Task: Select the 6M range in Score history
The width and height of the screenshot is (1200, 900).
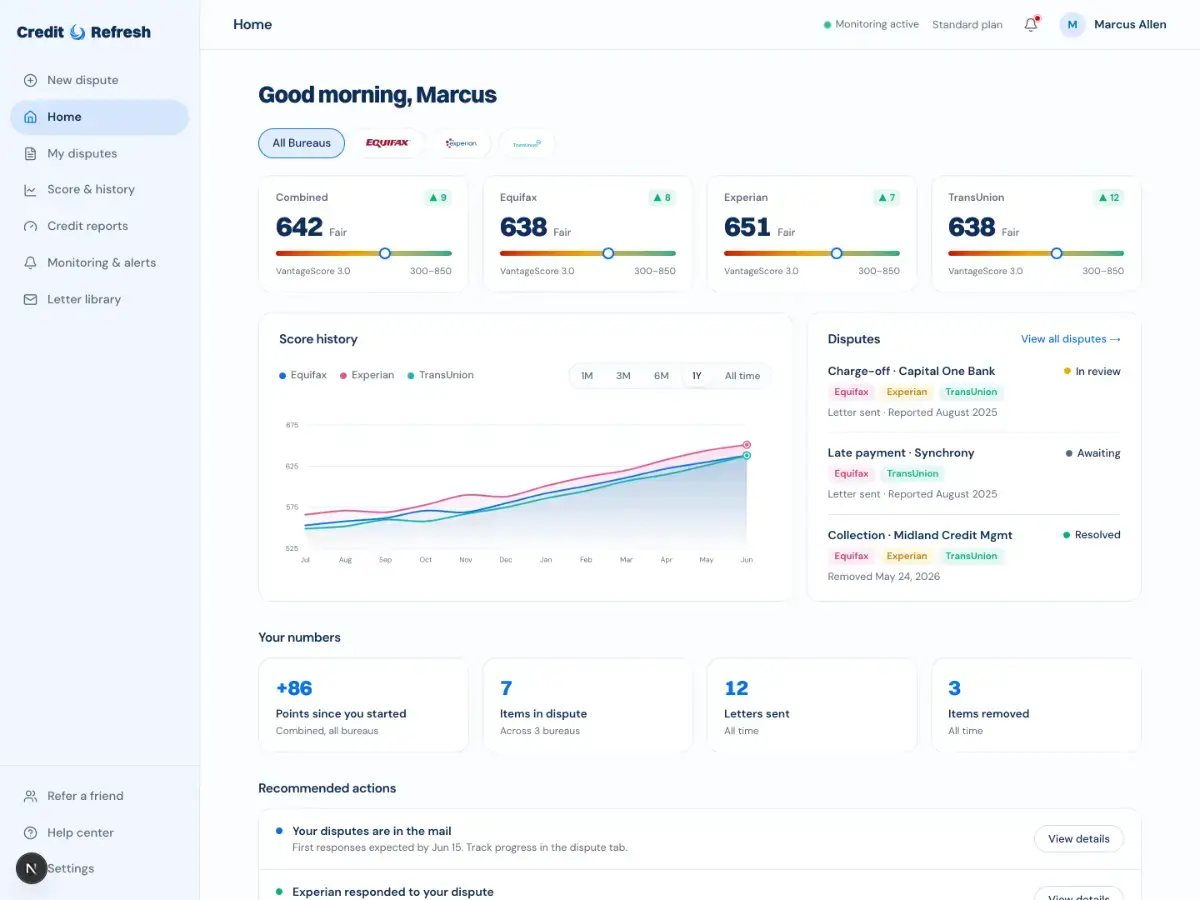Action: pyautogui.click(x=661, y=376)
